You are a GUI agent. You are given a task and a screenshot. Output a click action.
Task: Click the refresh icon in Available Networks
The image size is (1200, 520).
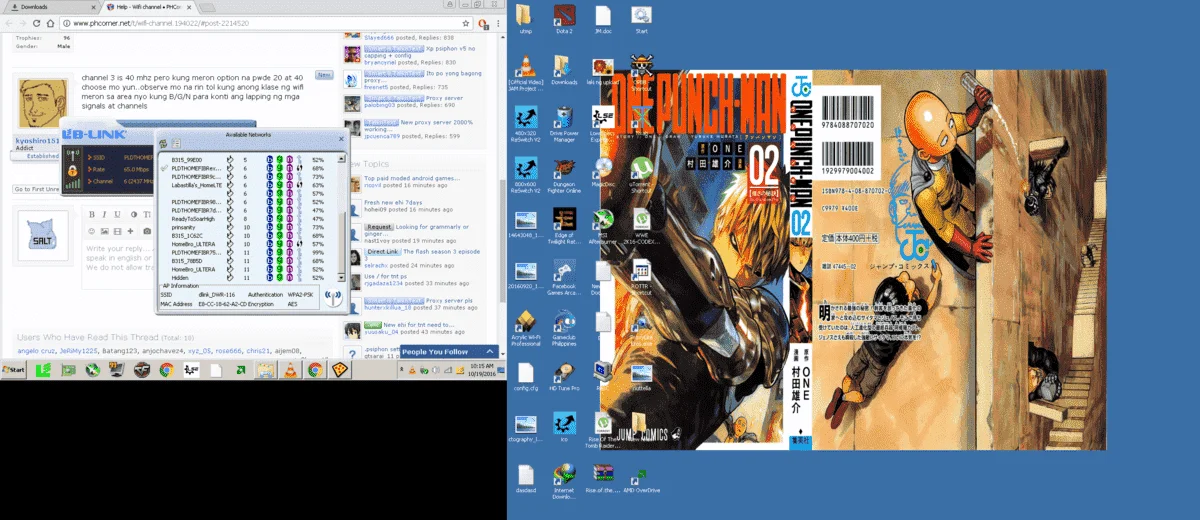point(162,144)
